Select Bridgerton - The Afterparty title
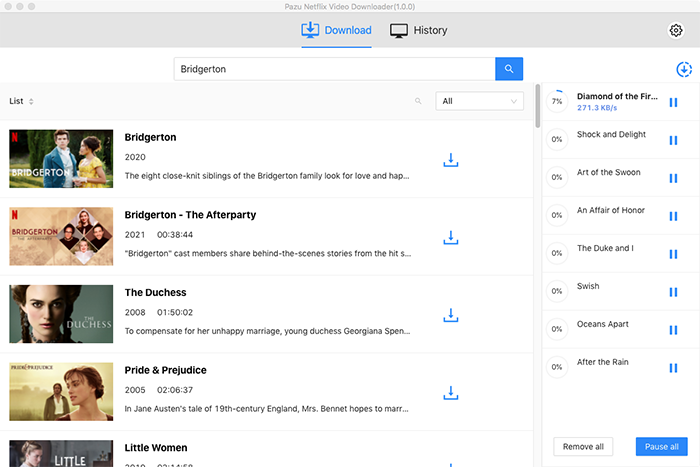 (x=190, y=215)
